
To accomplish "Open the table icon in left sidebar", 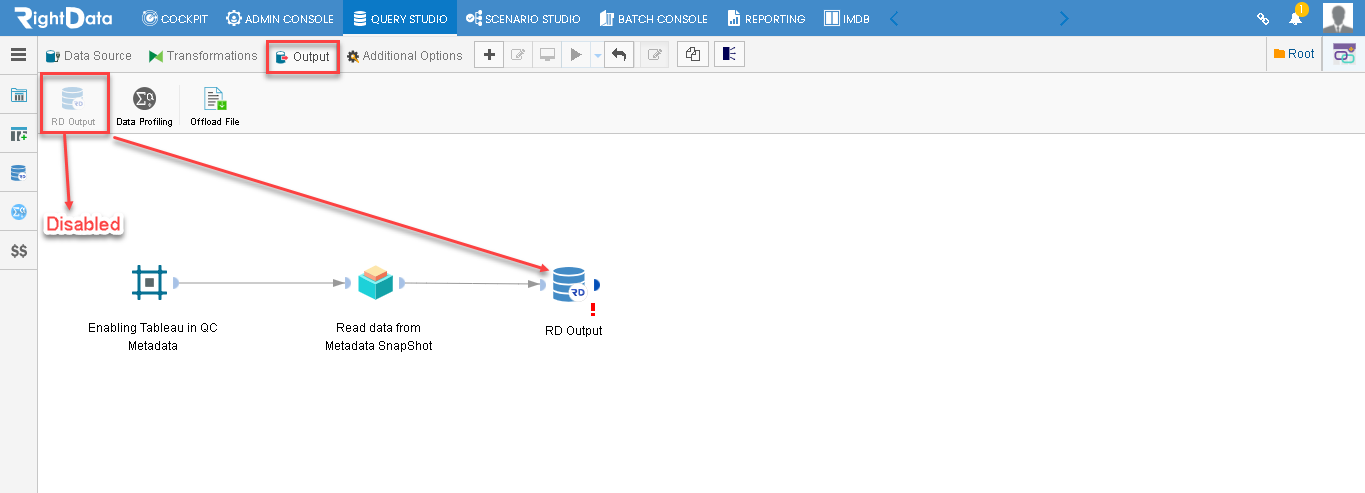I will click(18, 95).
